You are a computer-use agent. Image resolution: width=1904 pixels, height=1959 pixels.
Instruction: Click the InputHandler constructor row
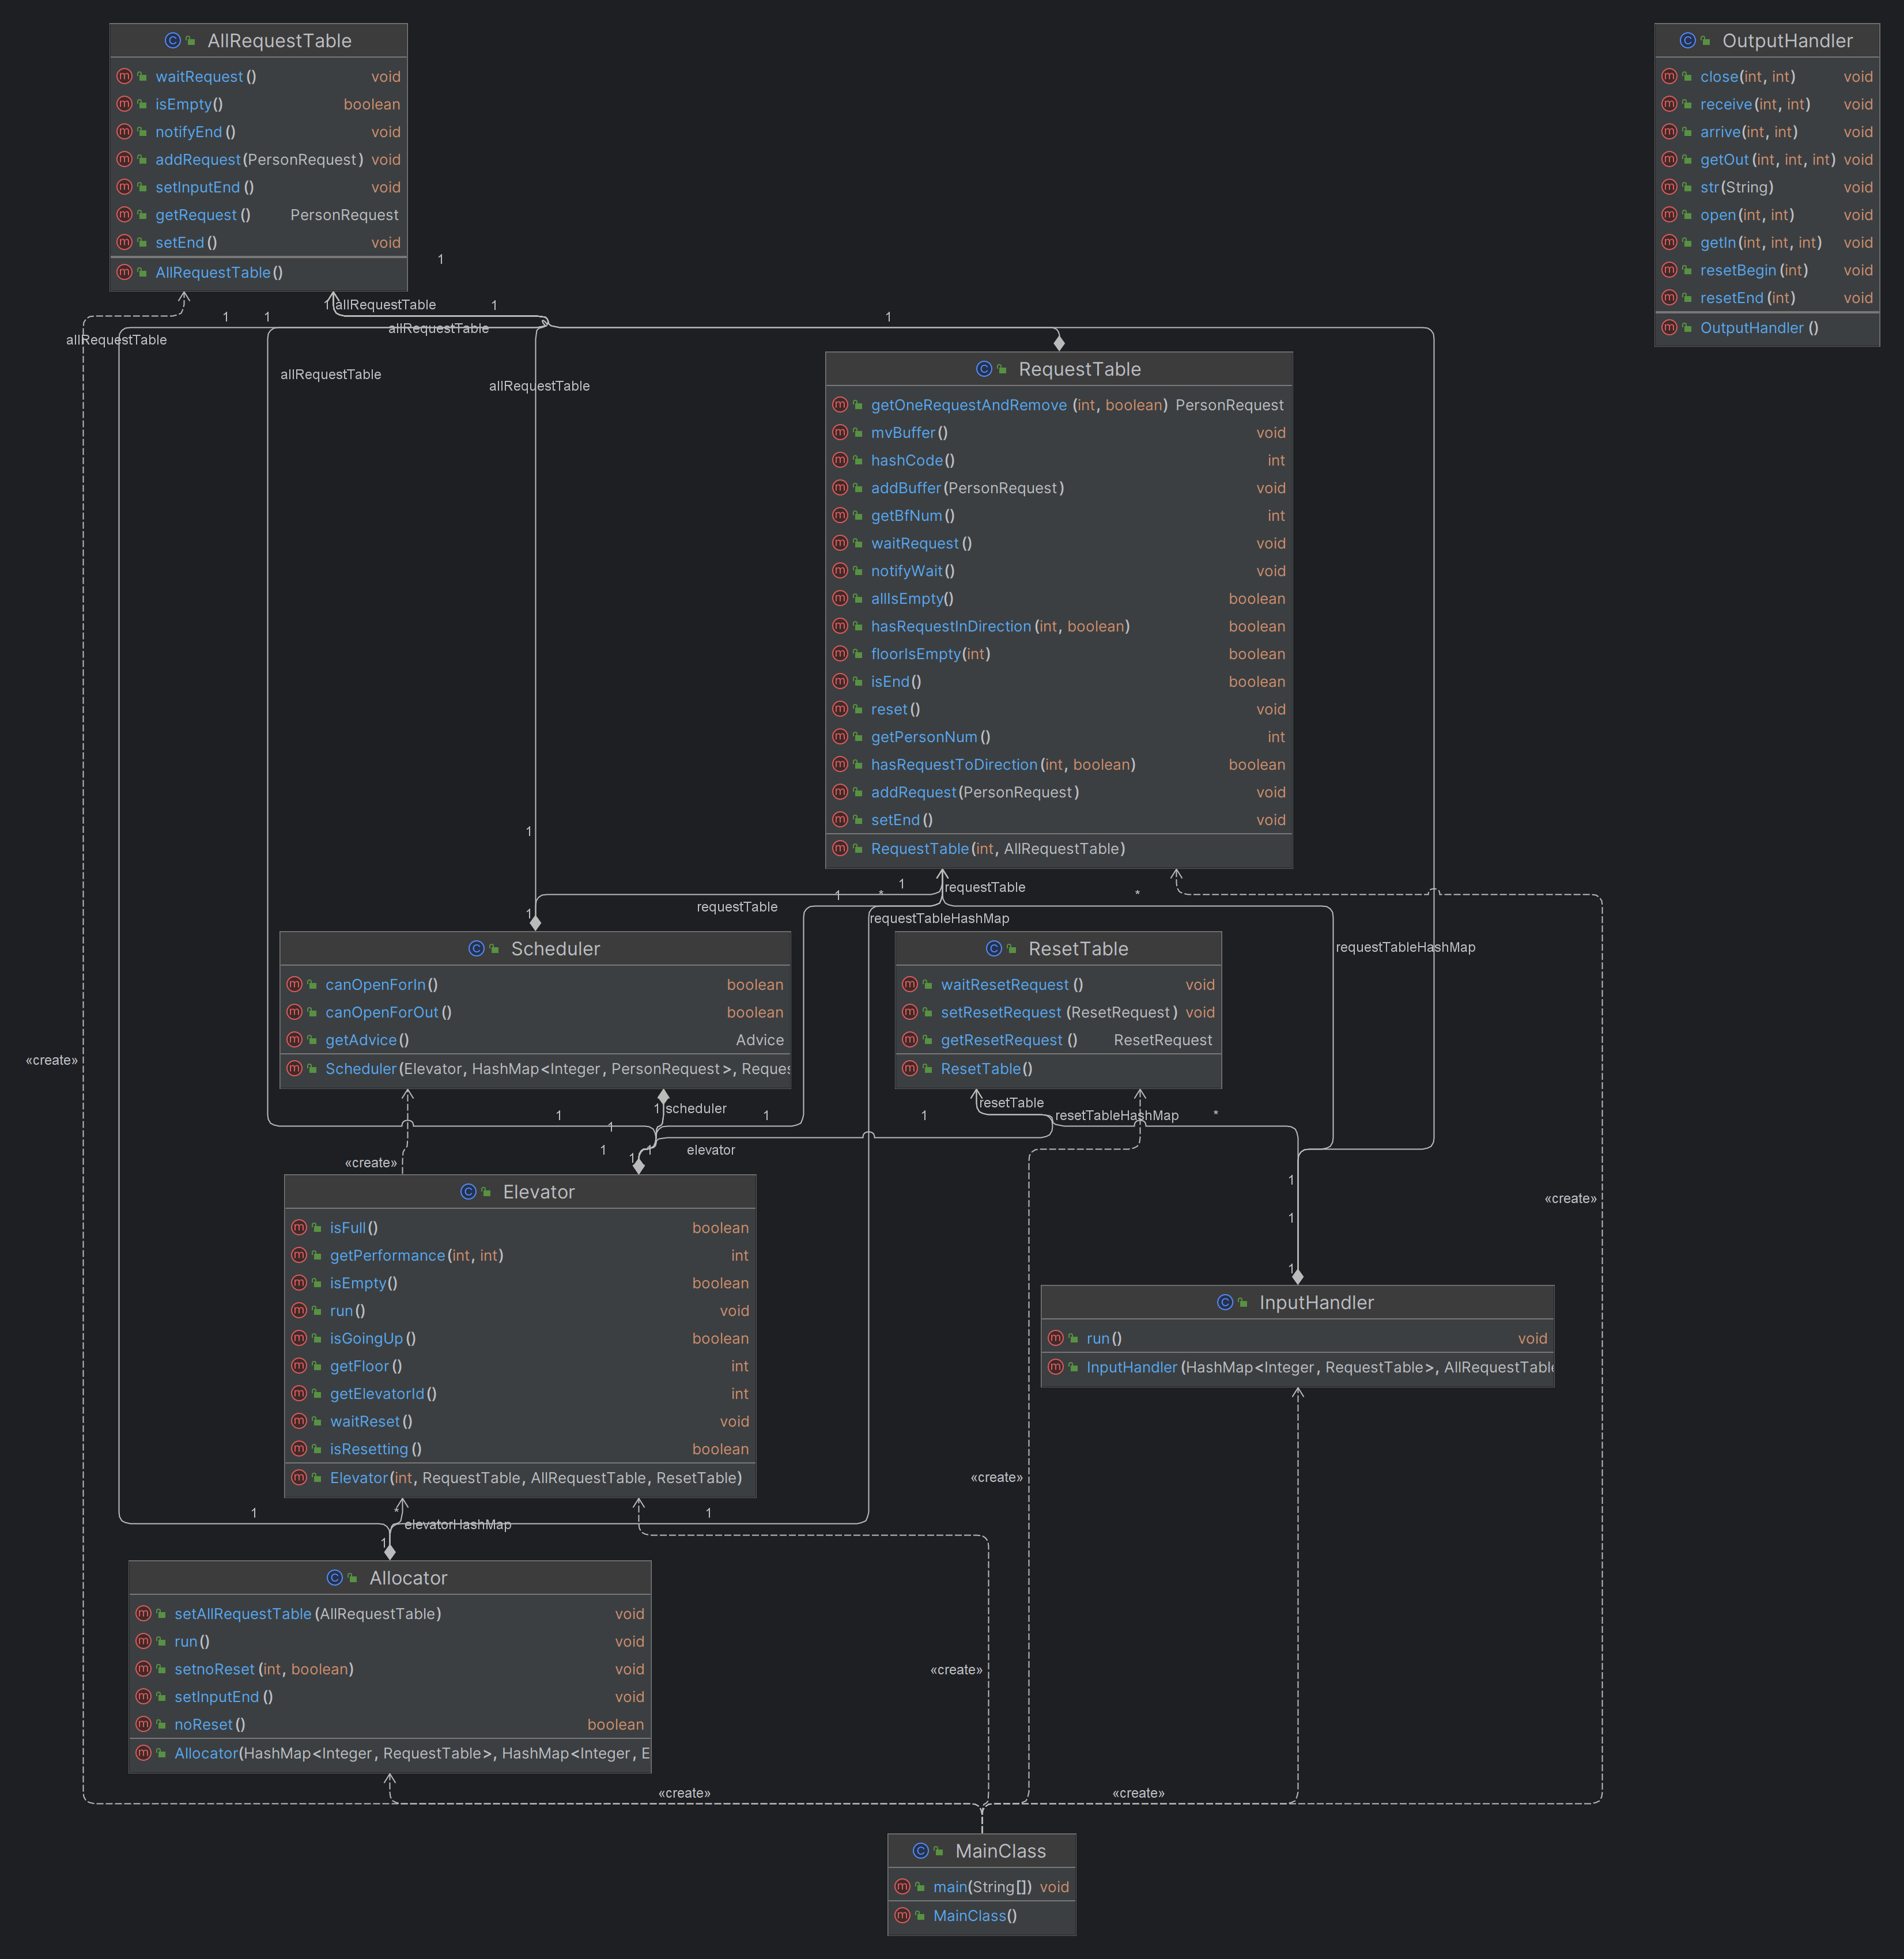pyautogui.click(x=1298, y=1367)
